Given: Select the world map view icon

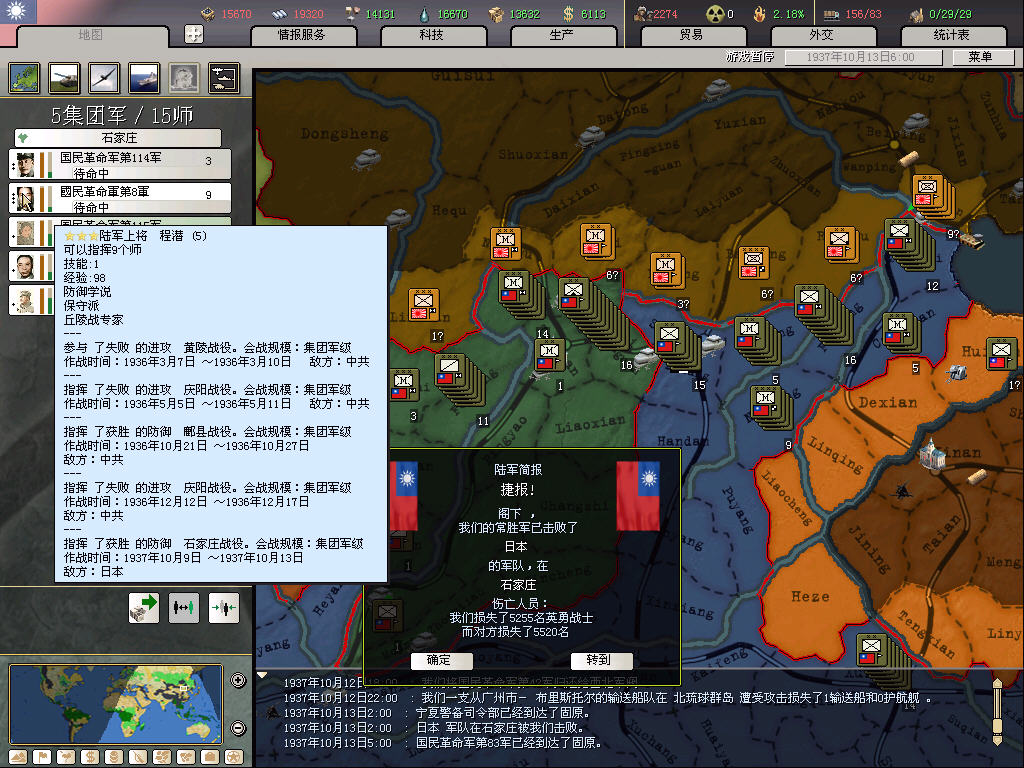Looking at the screenshot, I should coord(24,78).
